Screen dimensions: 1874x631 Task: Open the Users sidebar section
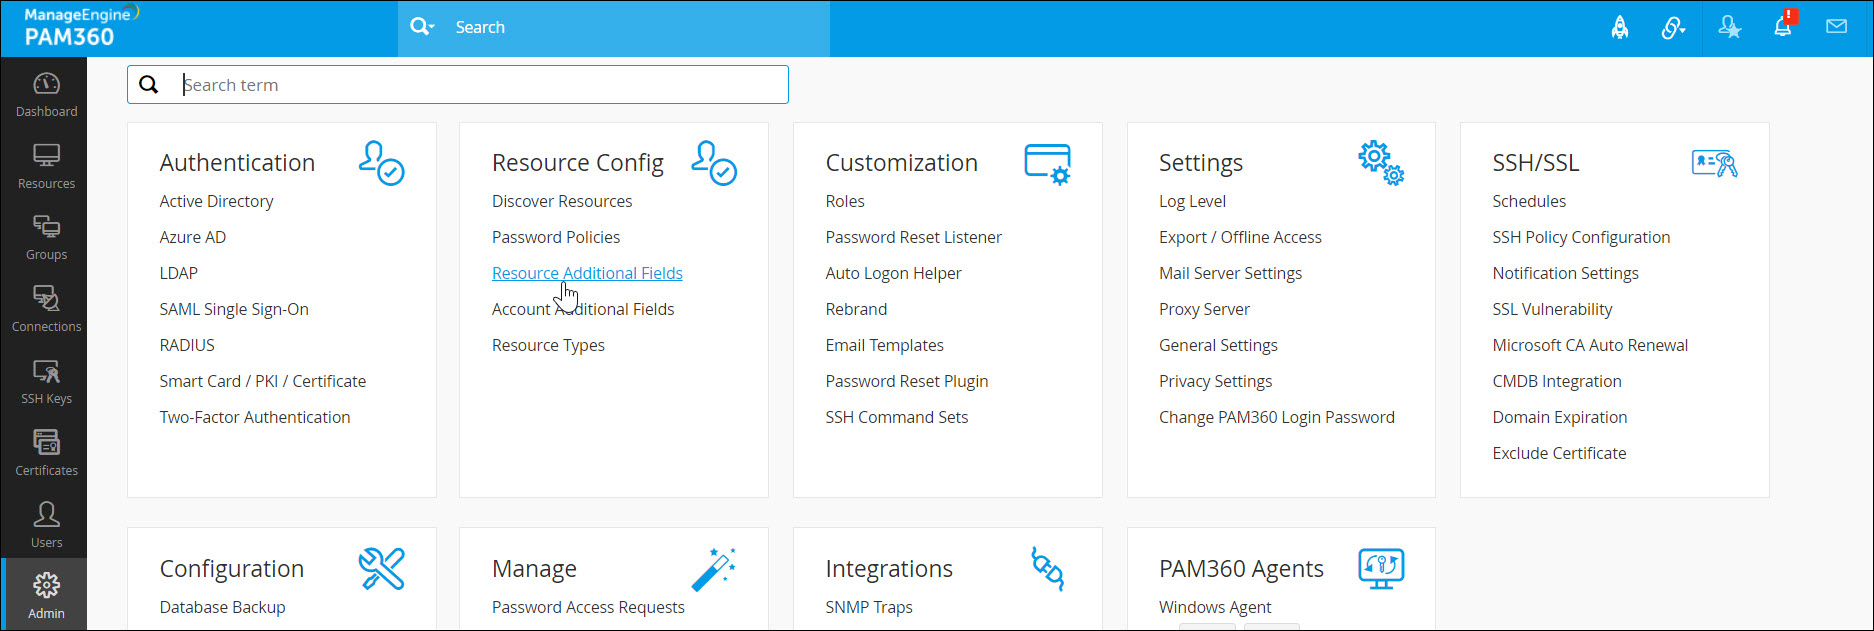click(46, 525)
